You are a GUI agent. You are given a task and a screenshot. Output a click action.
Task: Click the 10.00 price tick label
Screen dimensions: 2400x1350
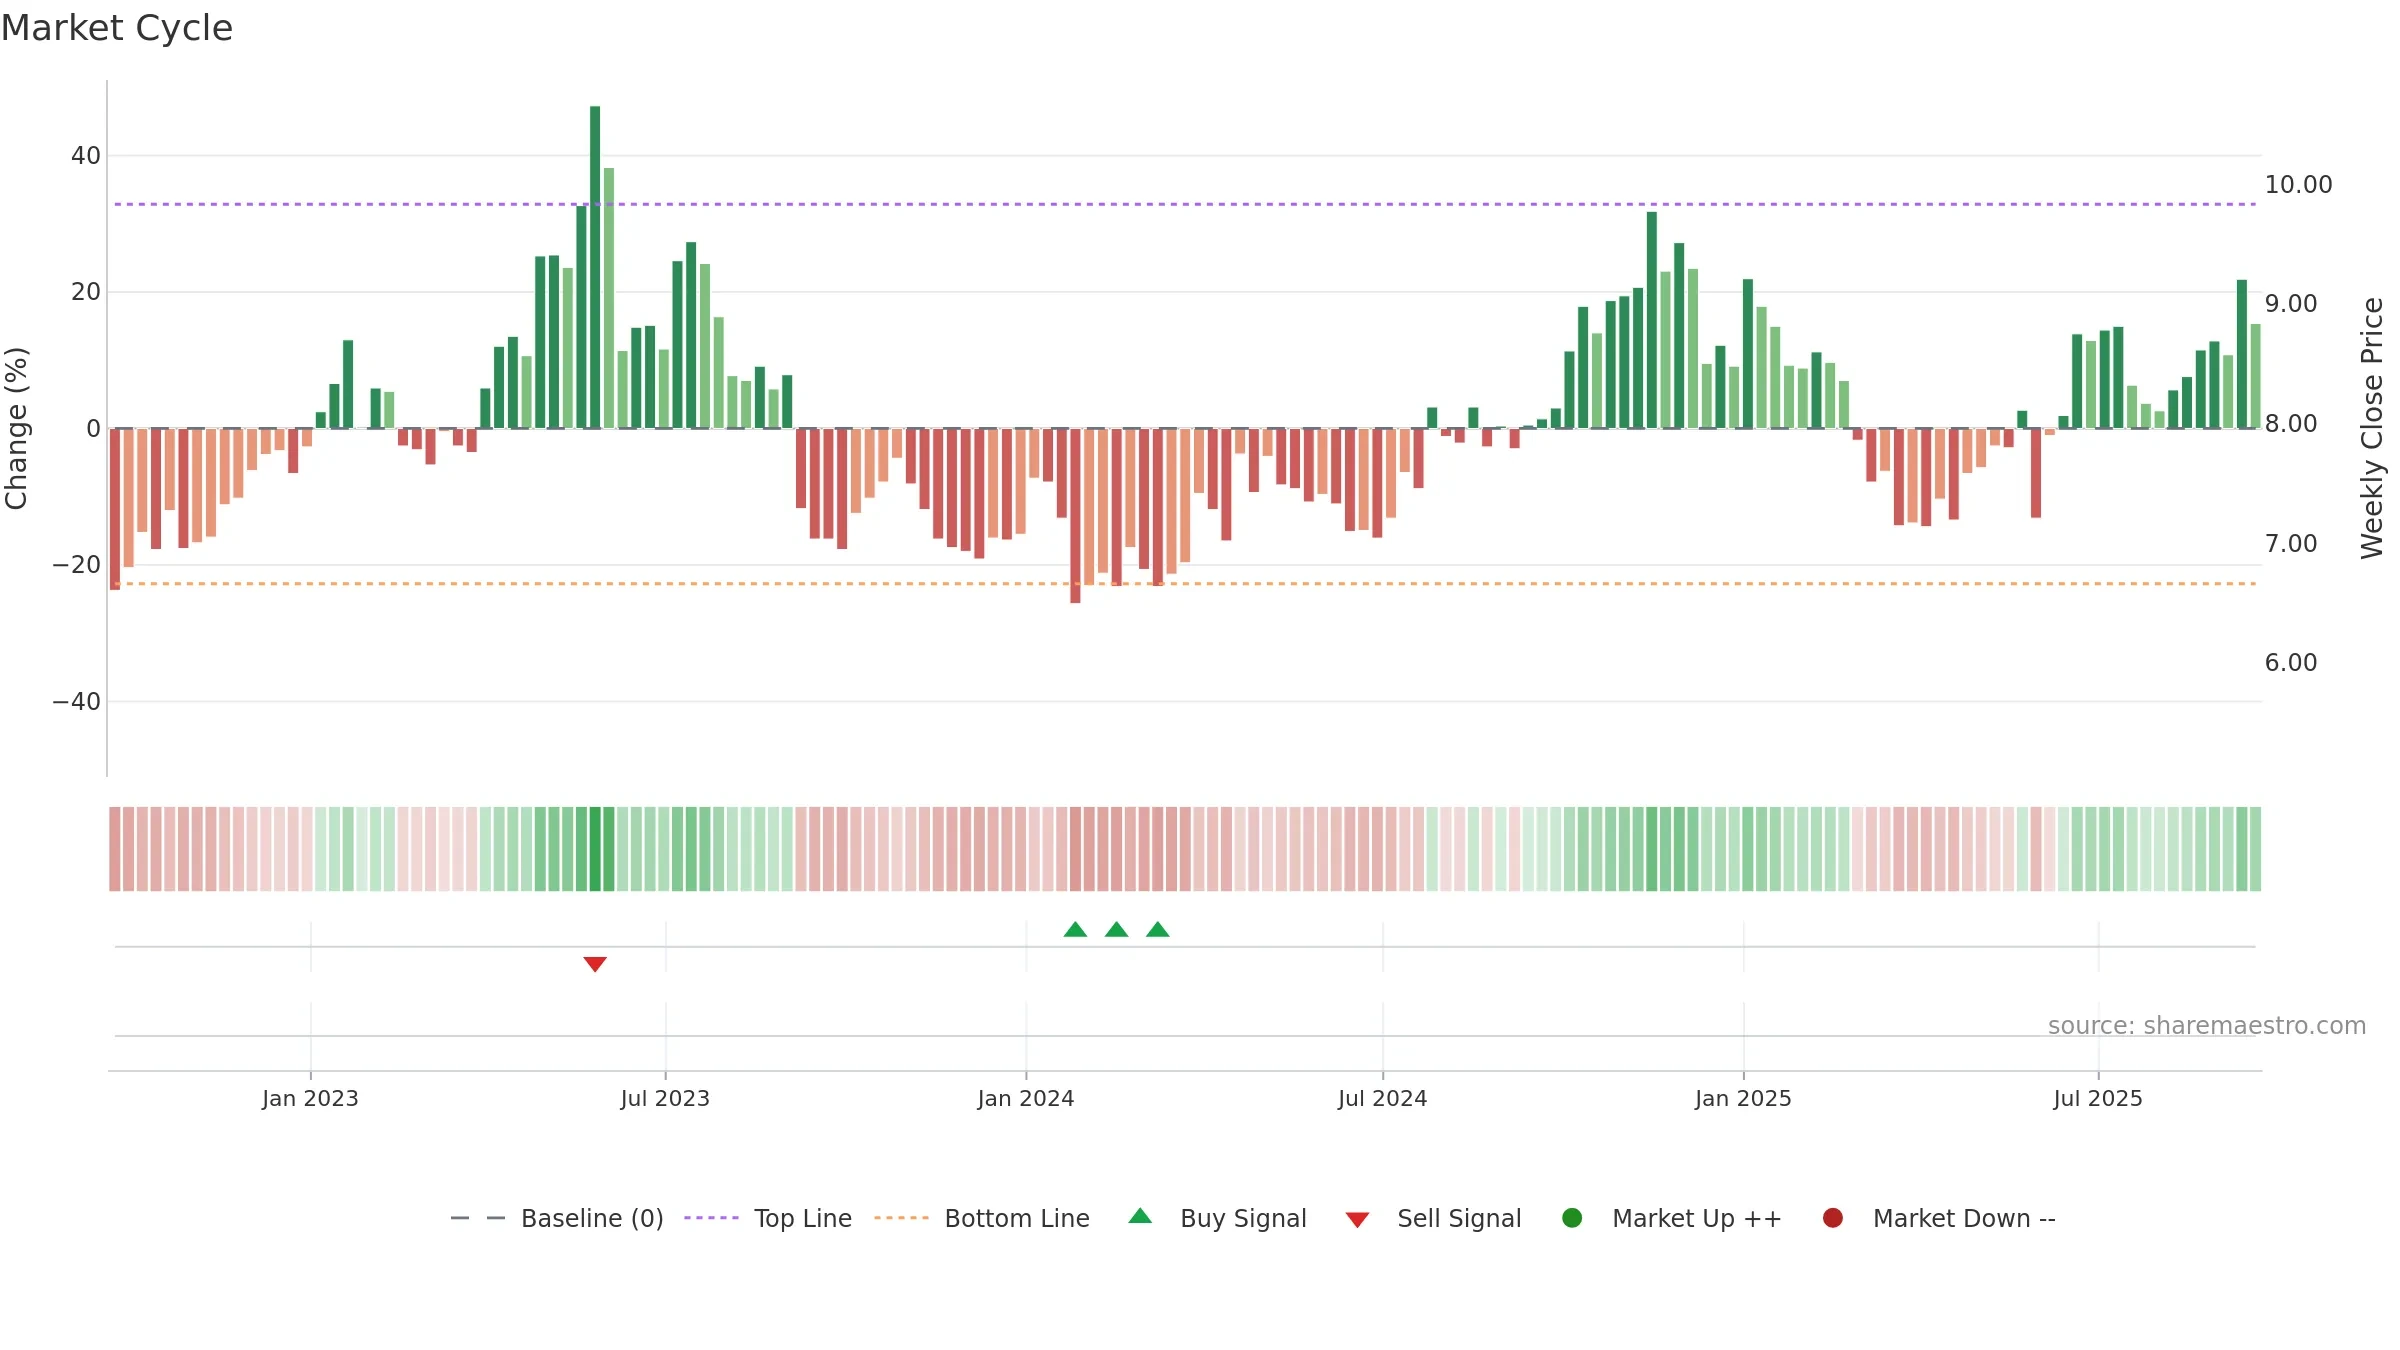tap(2298, 185)
